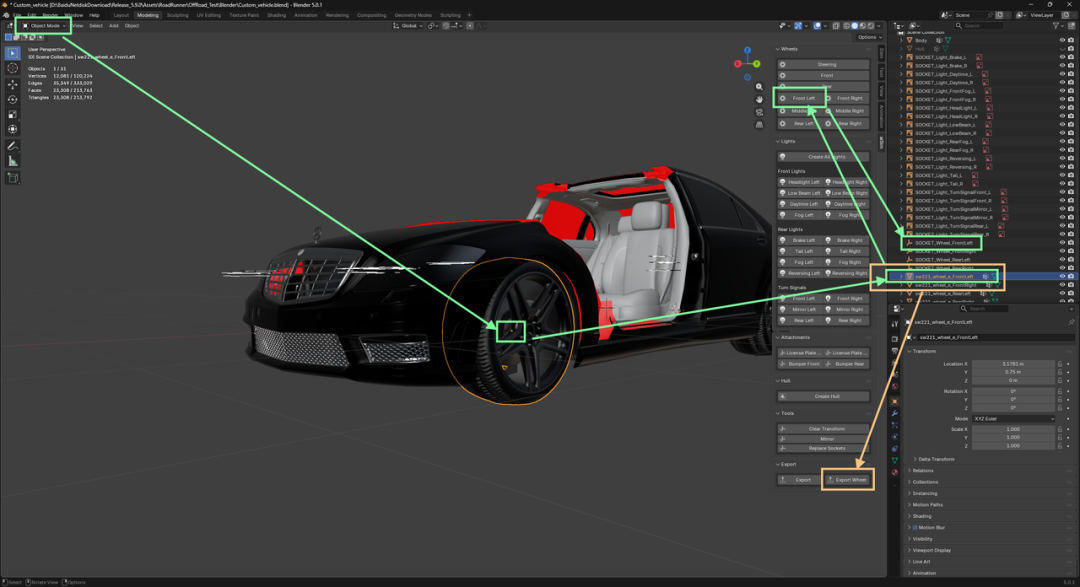Open Object properties tab (orange square)
The image size is (1080, 587).
pos(894,402)
